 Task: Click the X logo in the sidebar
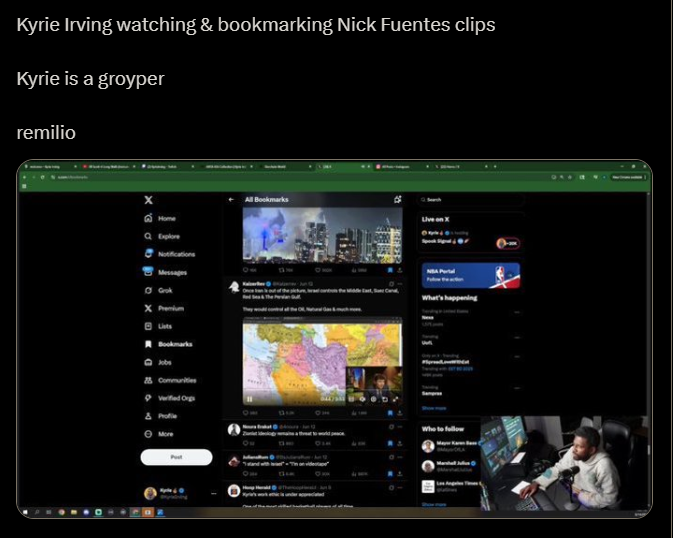149,200
